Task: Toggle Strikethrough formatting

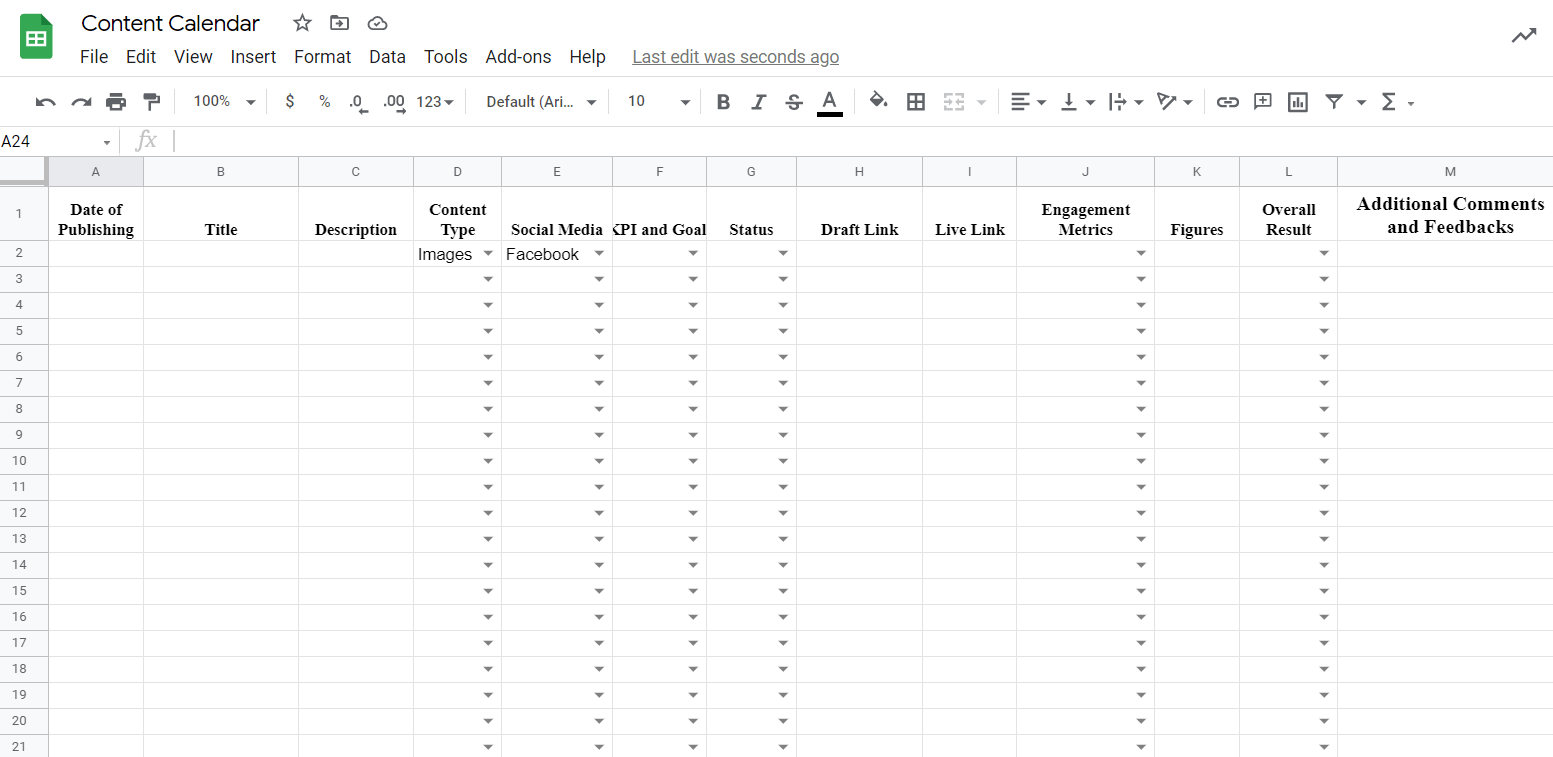Action: point(794,102)
